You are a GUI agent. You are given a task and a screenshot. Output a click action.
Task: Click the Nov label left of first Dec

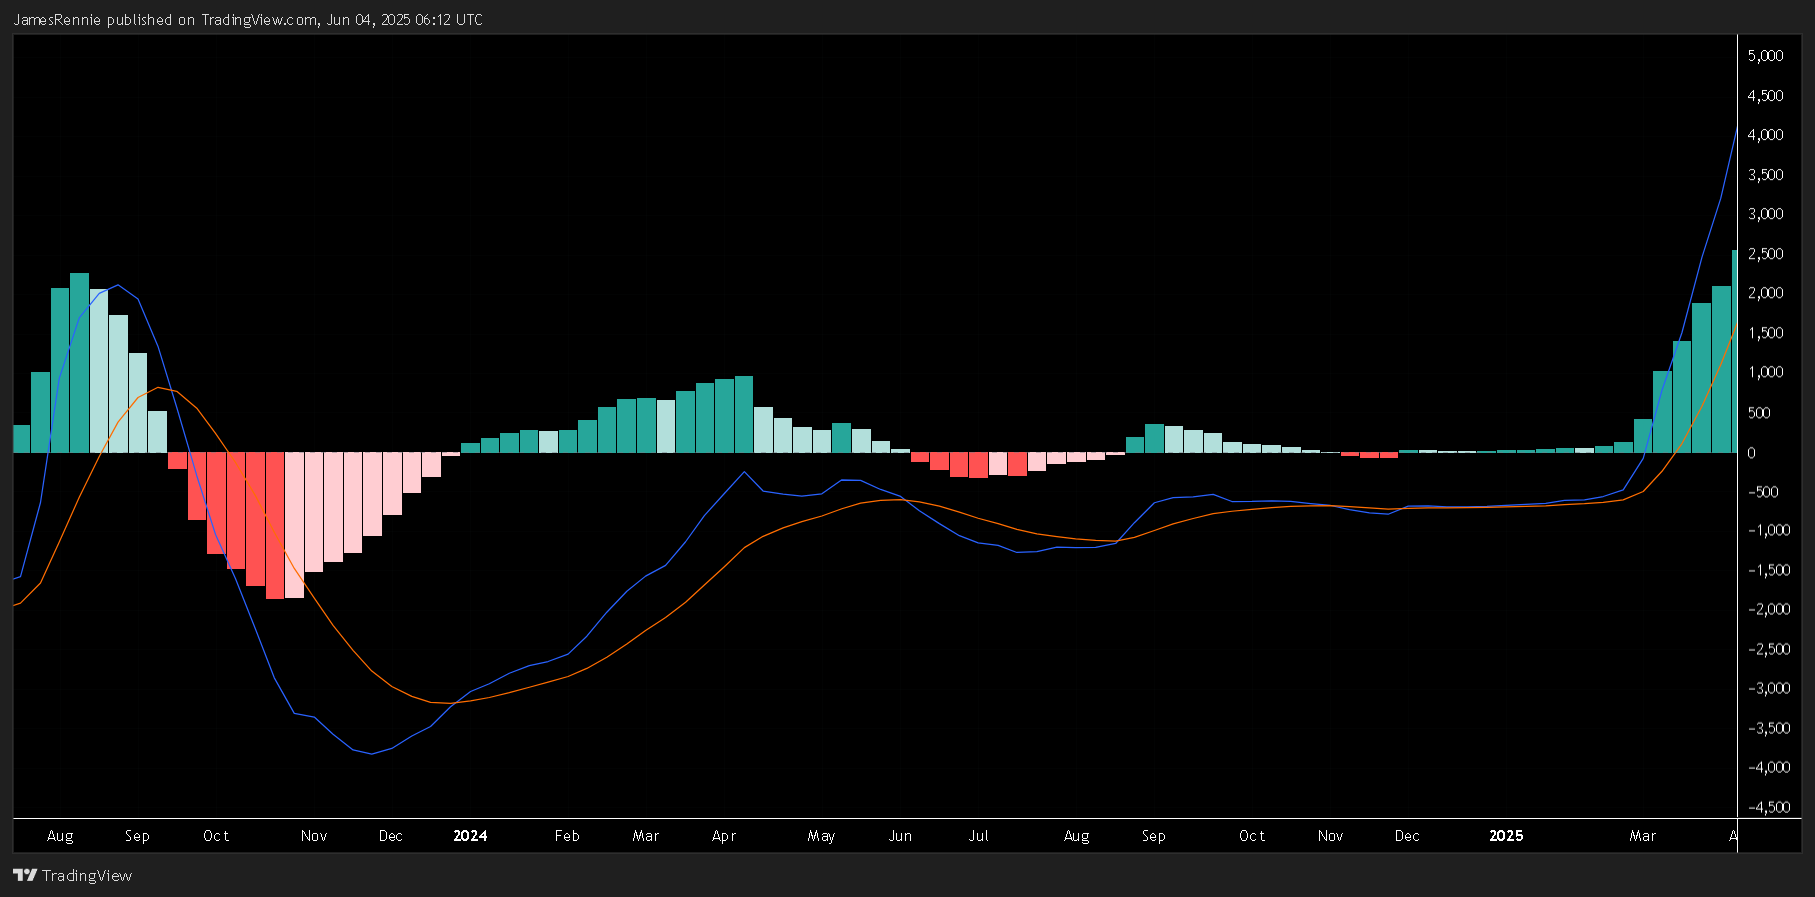314,836
